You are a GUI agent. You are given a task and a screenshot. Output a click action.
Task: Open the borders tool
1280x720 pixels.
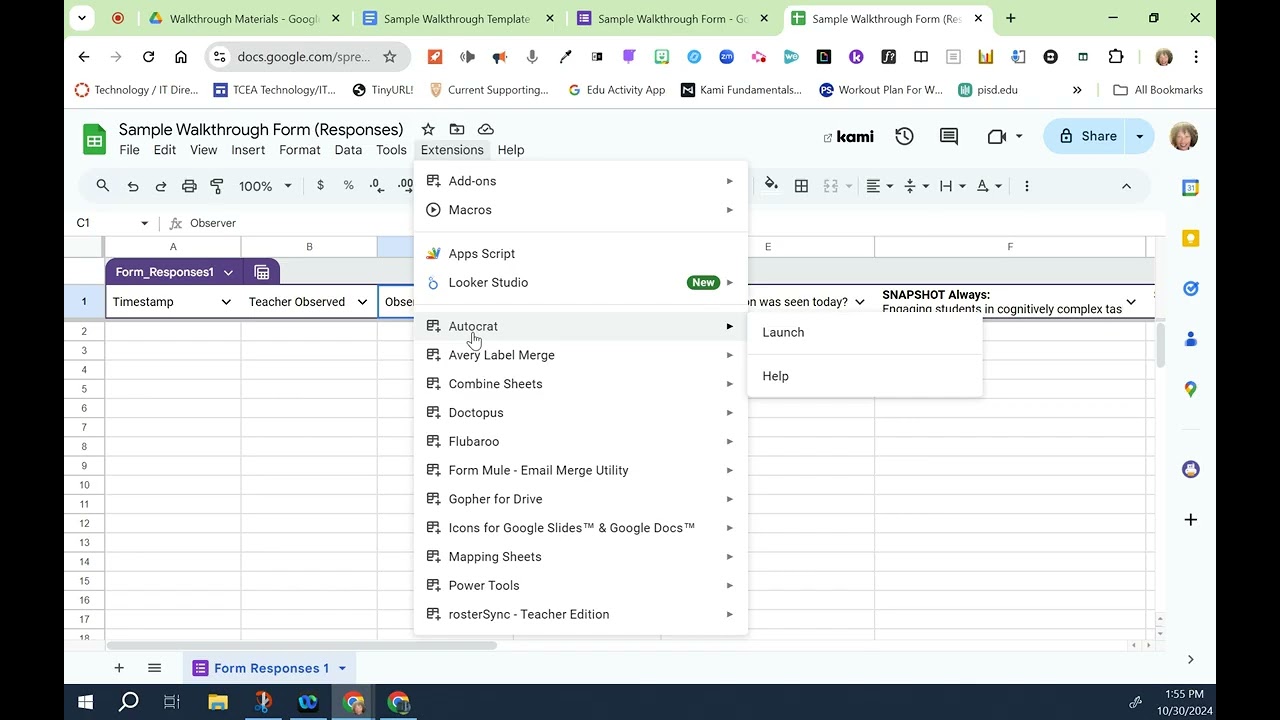801,186
